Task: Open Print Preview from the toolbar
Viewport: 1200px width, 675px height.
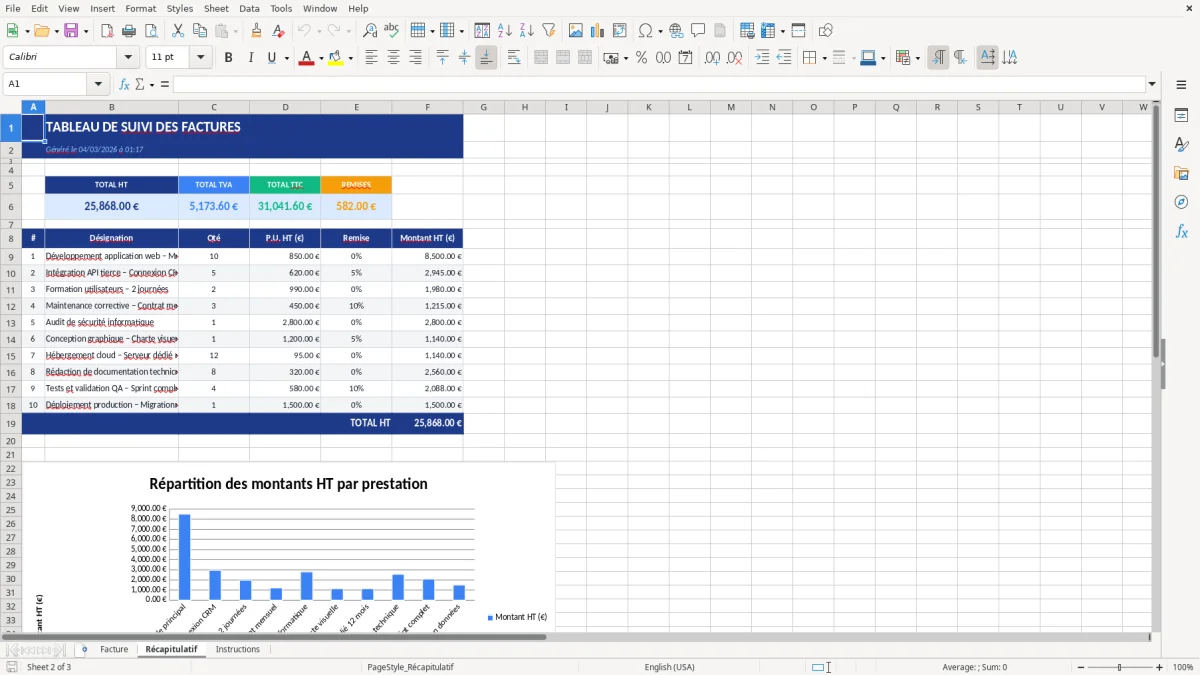Action: (151, 31)
